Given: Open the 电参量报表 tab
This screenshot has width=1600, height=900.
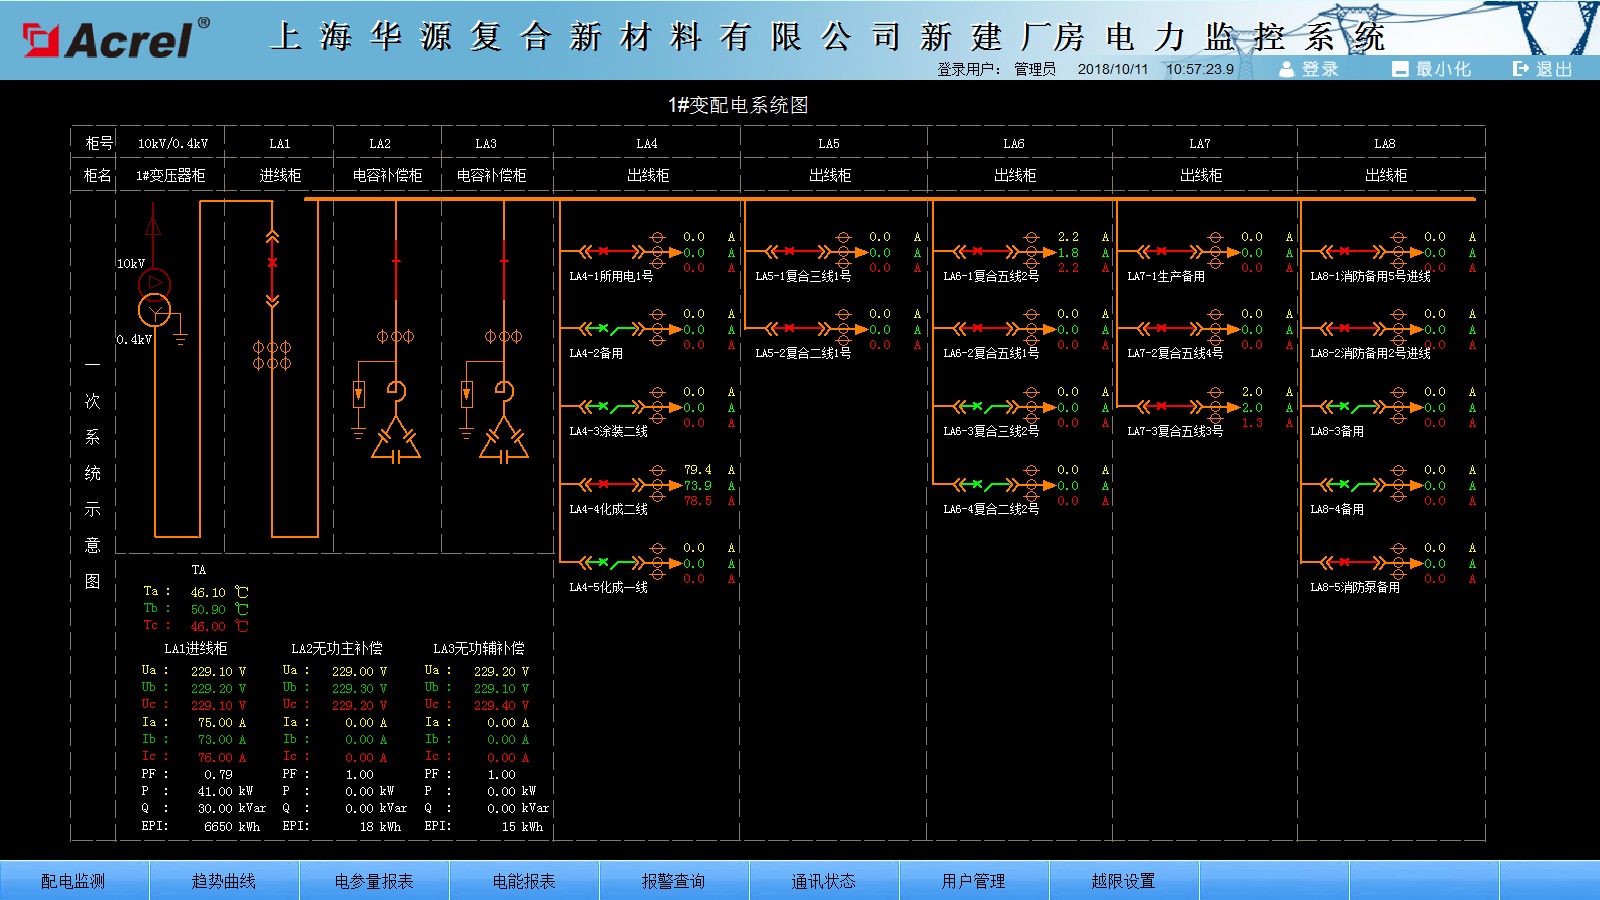Looking at the screenshot, I should [374, 881].
